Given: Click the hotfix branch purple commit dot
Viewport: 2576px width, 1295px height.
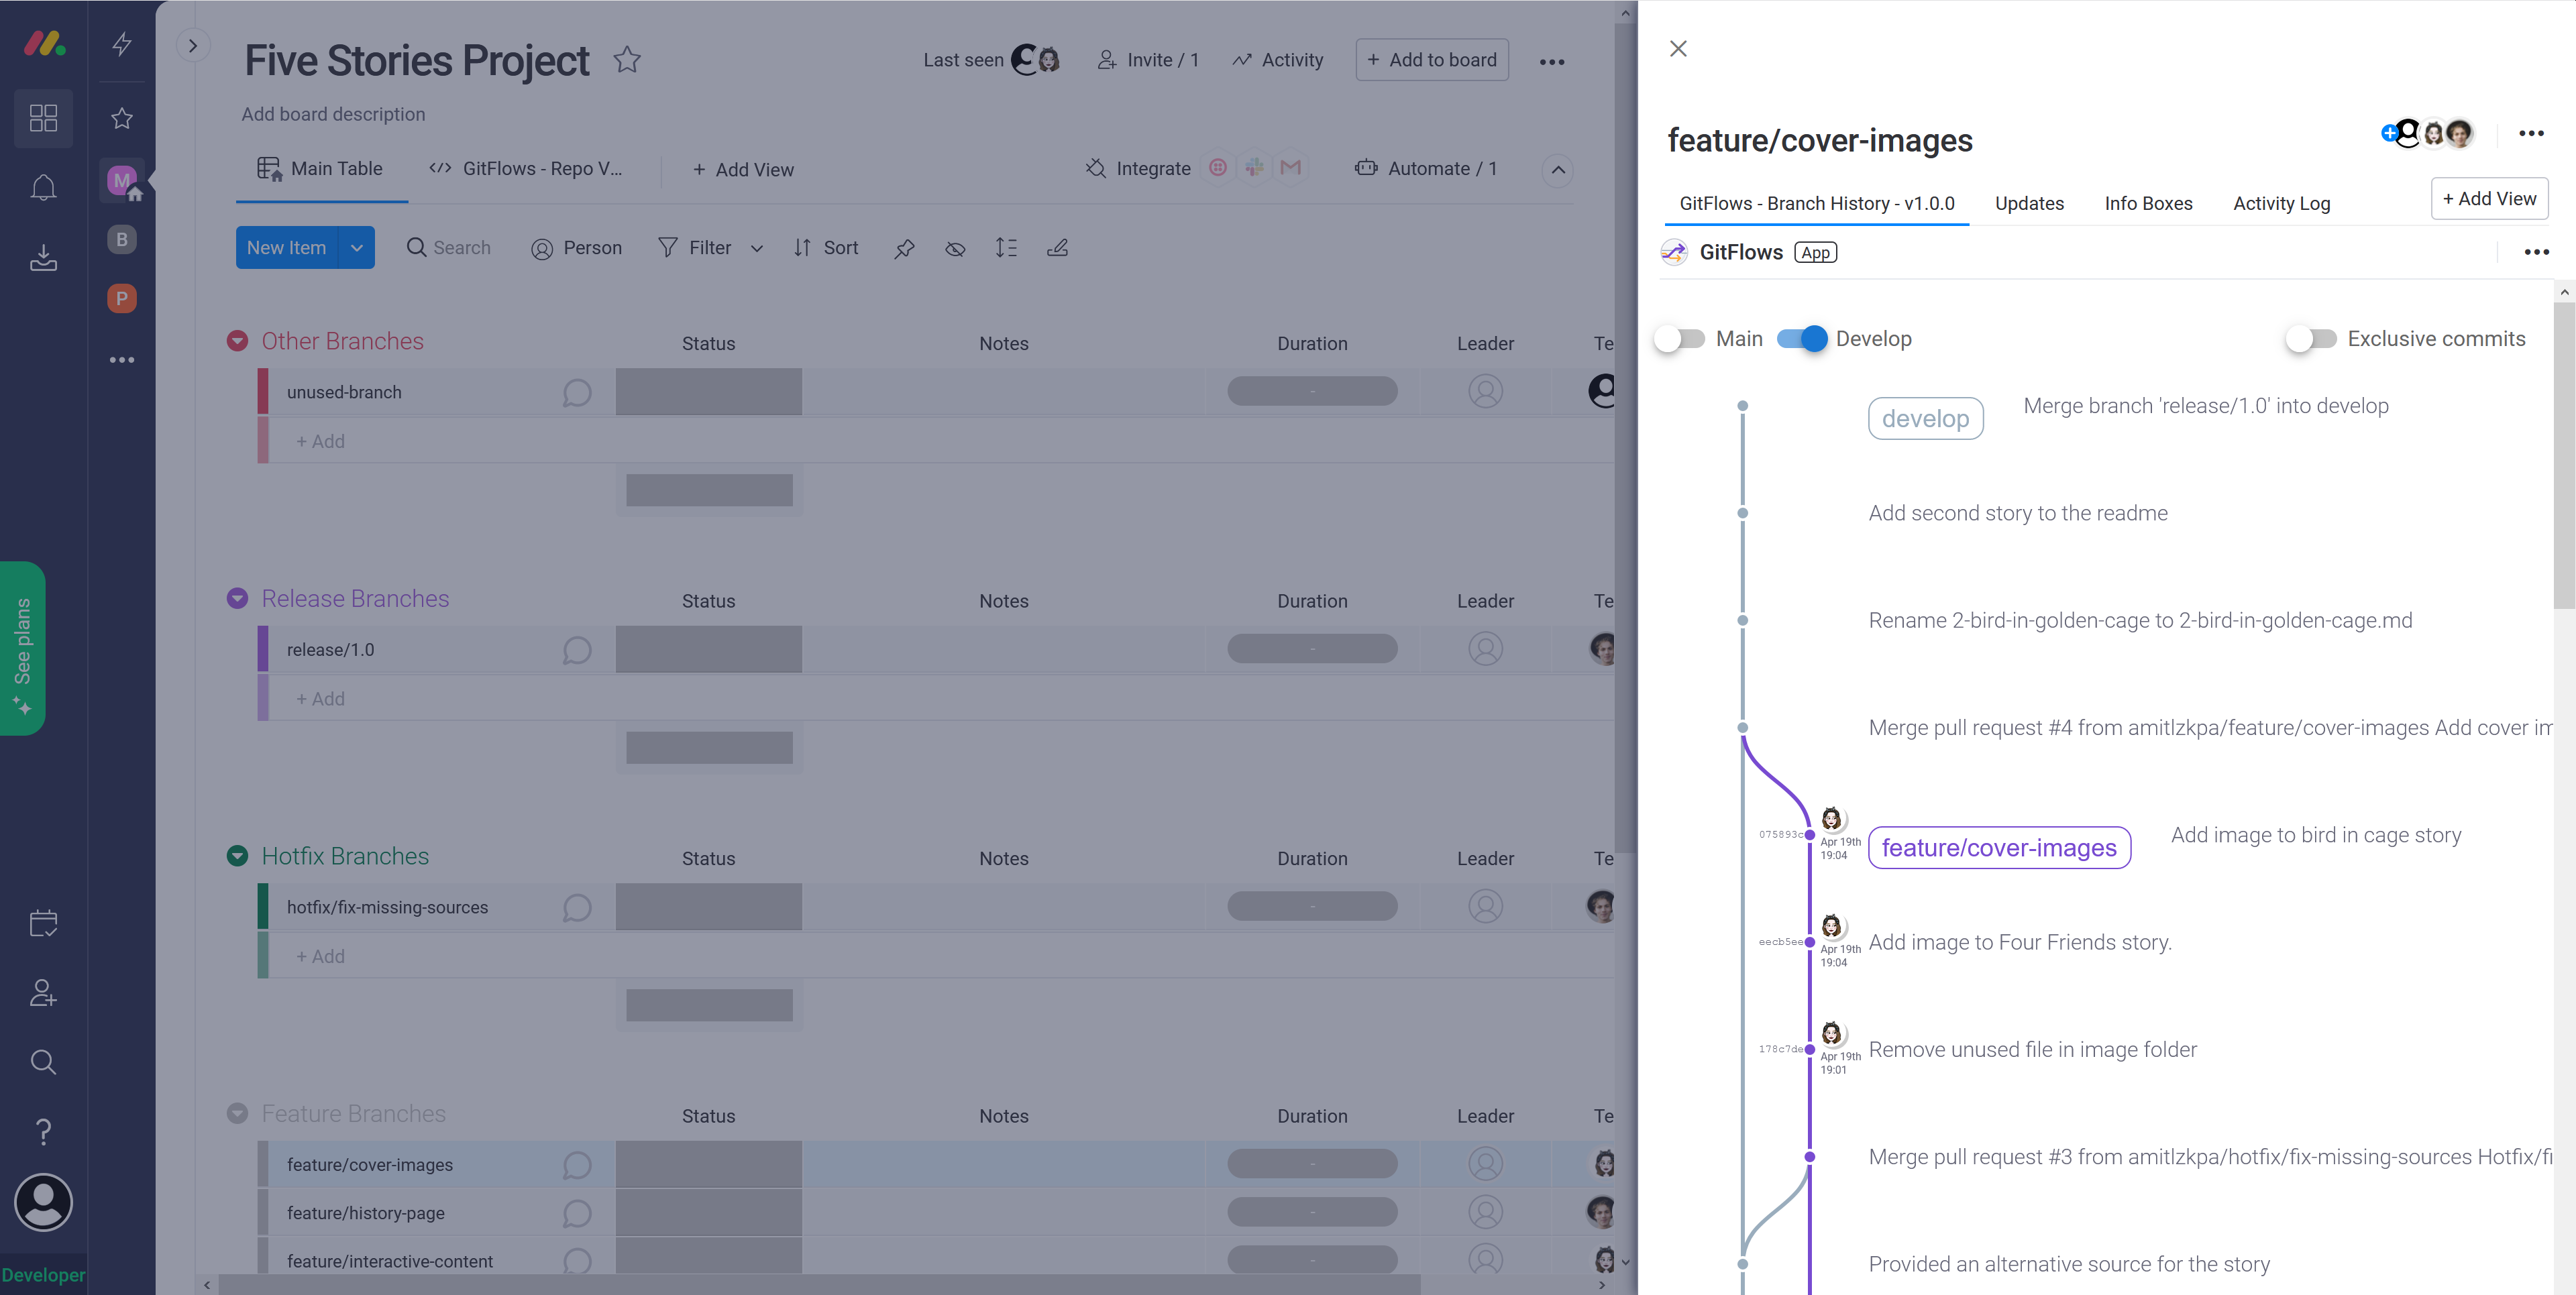Looking at the screenshot, I should point(1810,1157).
